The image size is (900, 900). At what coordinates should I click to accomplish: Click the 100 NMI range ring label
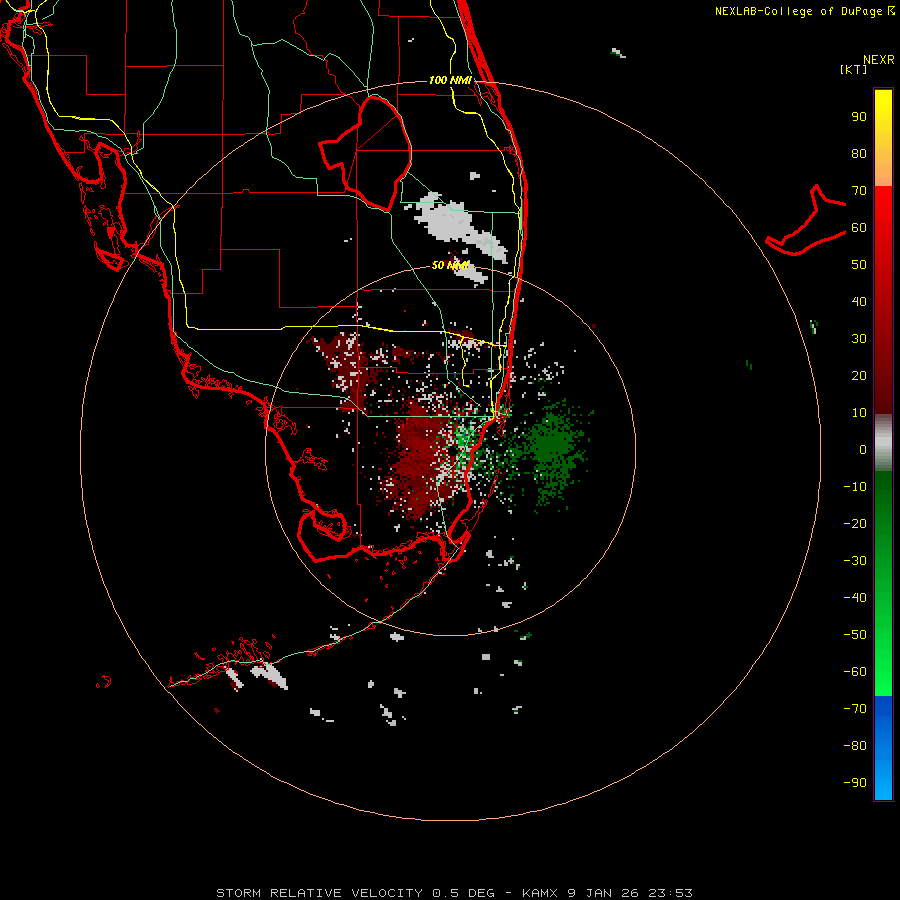tap(450, 80)
